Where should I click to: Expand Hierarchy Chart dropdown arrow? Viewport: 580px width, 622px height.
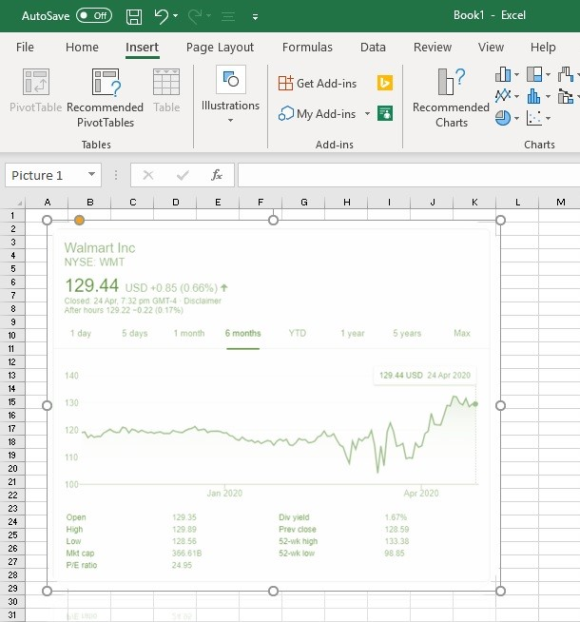[548, 75]
